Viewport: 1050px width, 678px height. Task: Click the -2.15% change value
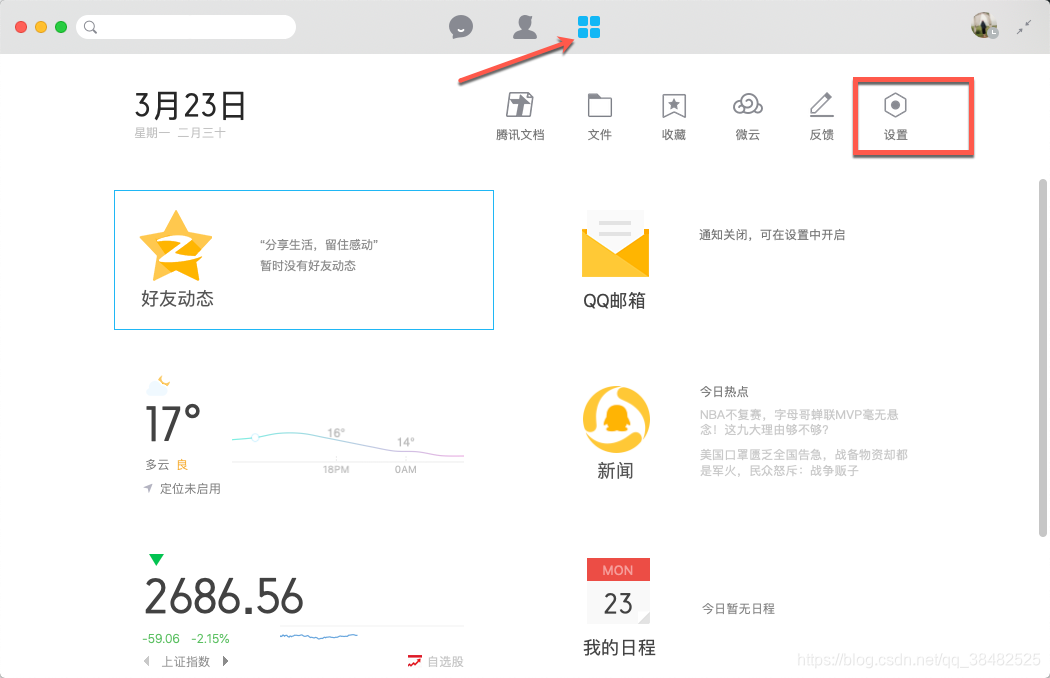tap(210, 638)
